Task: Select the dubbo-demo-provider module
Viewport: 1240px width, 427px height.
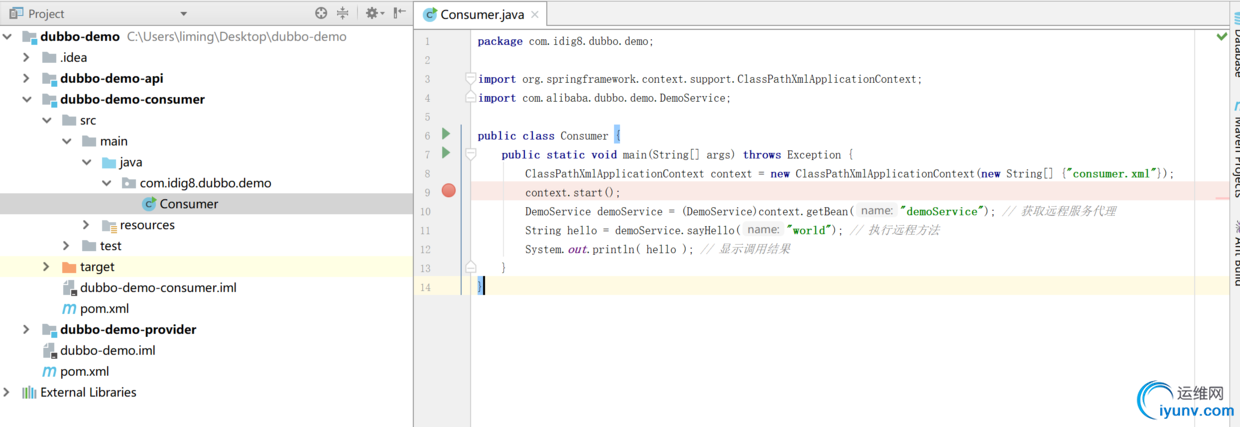Action: (x=128, y=329)
